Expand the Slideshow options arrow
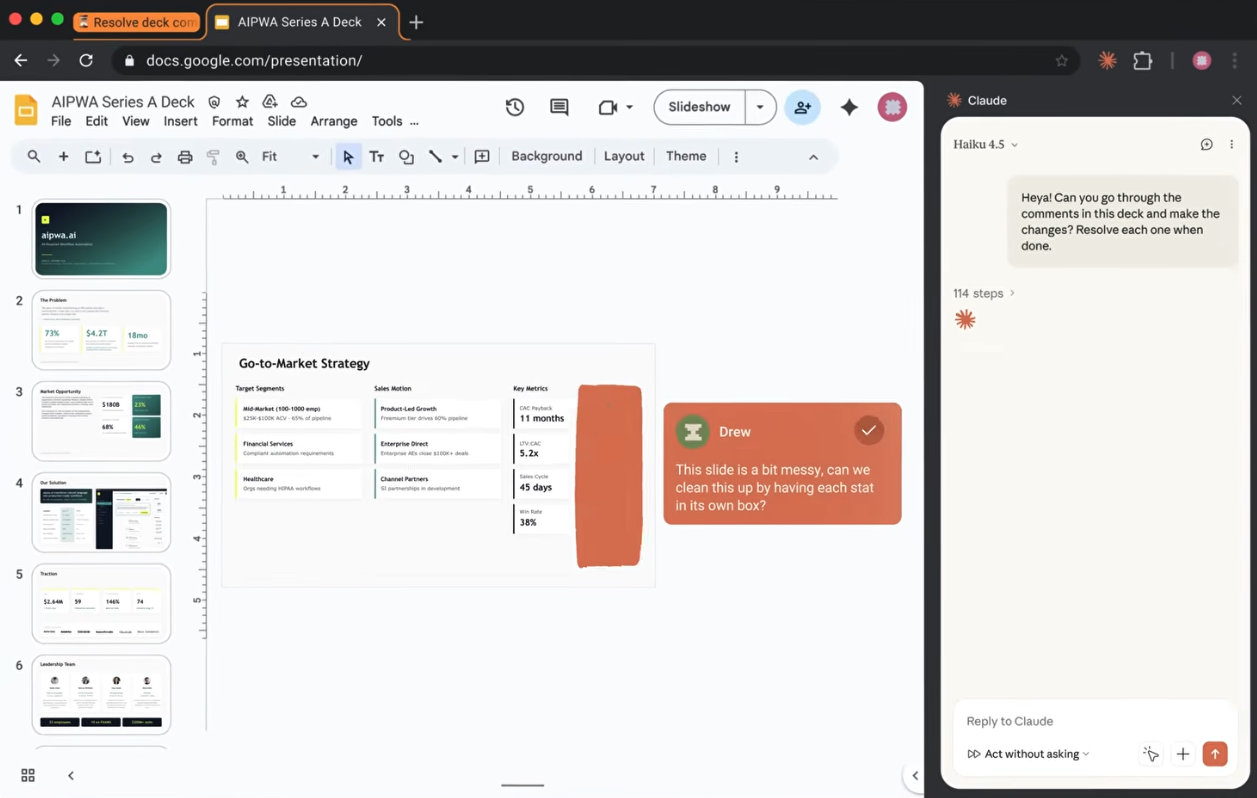Viewport: 1257px width, 798px height. pyautogui.click(x=760, y=107)
